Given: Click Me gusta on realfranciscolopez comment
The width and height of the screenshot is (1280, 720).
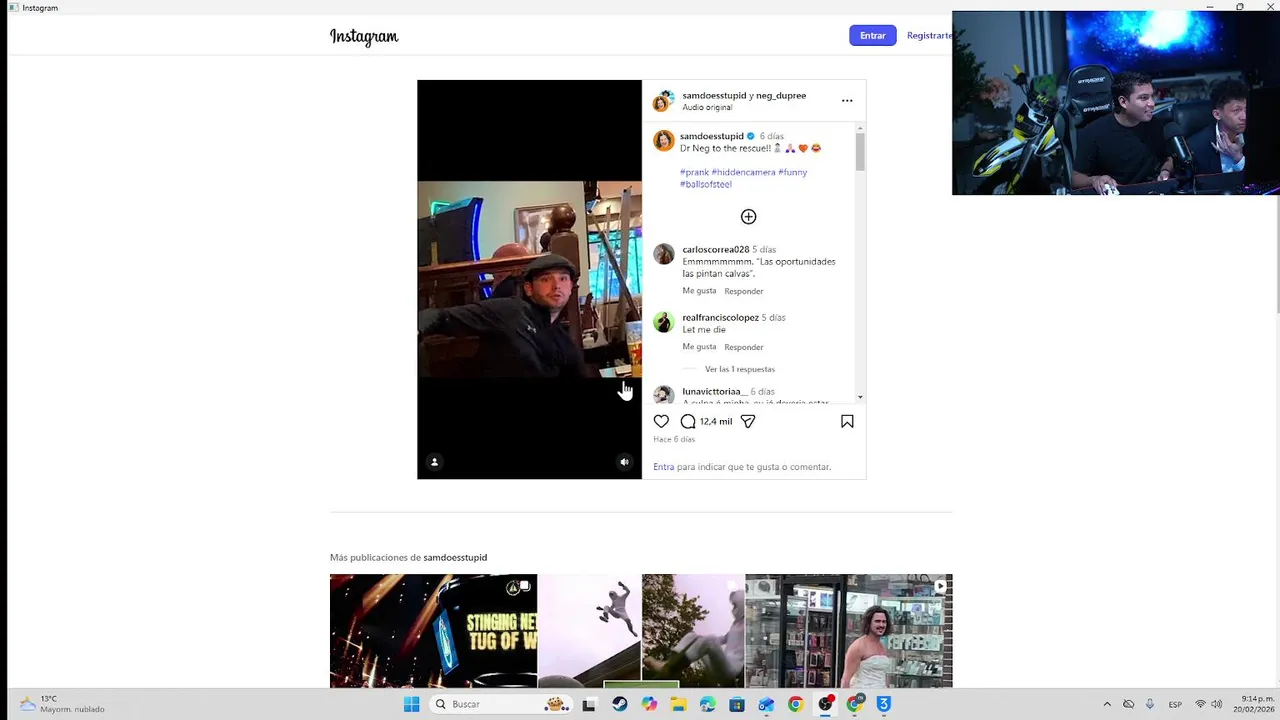Looking at the screenshot, I should tap(699, 347).
